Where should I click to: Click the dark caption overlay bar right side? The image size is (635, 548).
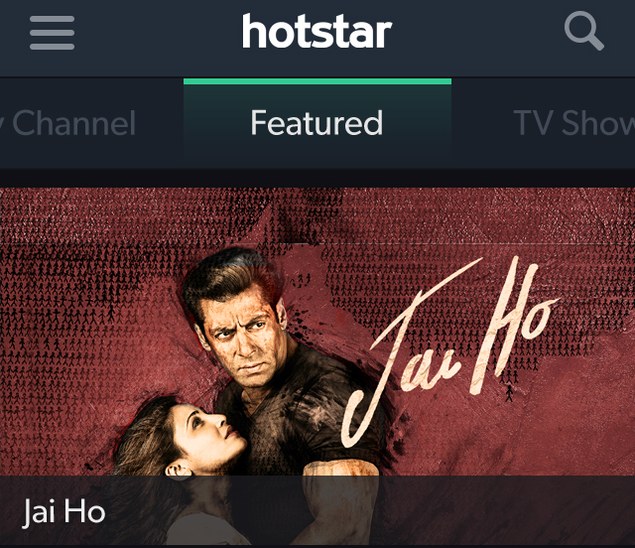tap(506, 510)
